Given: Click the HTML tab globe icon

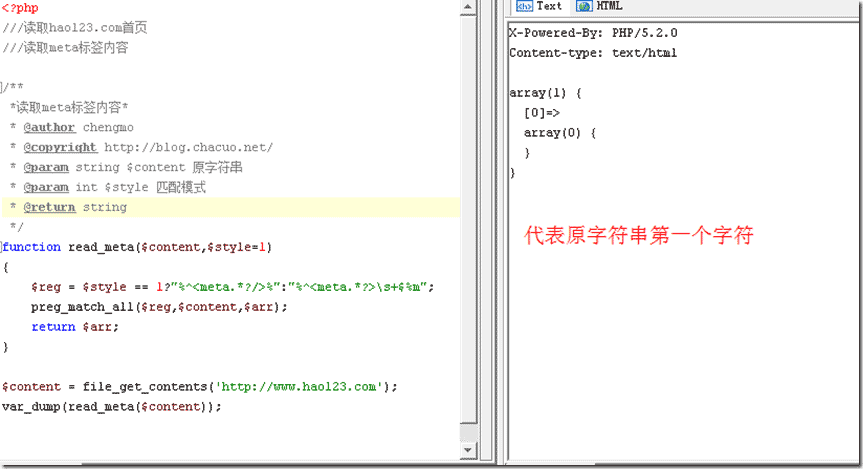Looking at the screenshot, I should (x=584, y=6).
